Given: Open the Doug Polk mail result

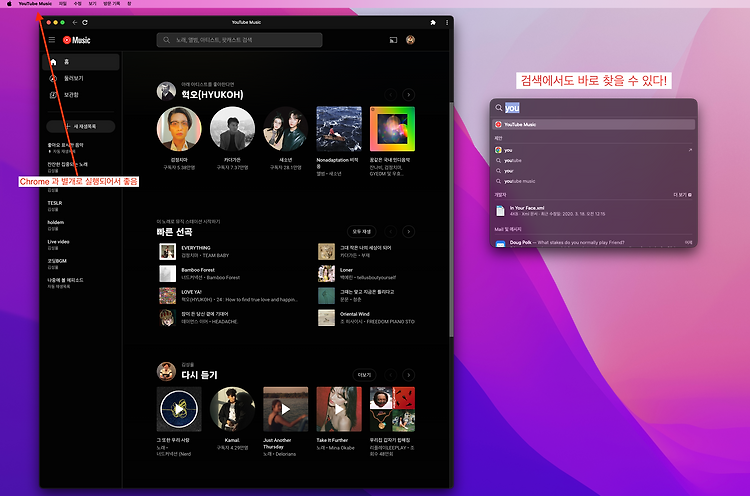Looking at the screenshot, I should (x=593, y=243).
